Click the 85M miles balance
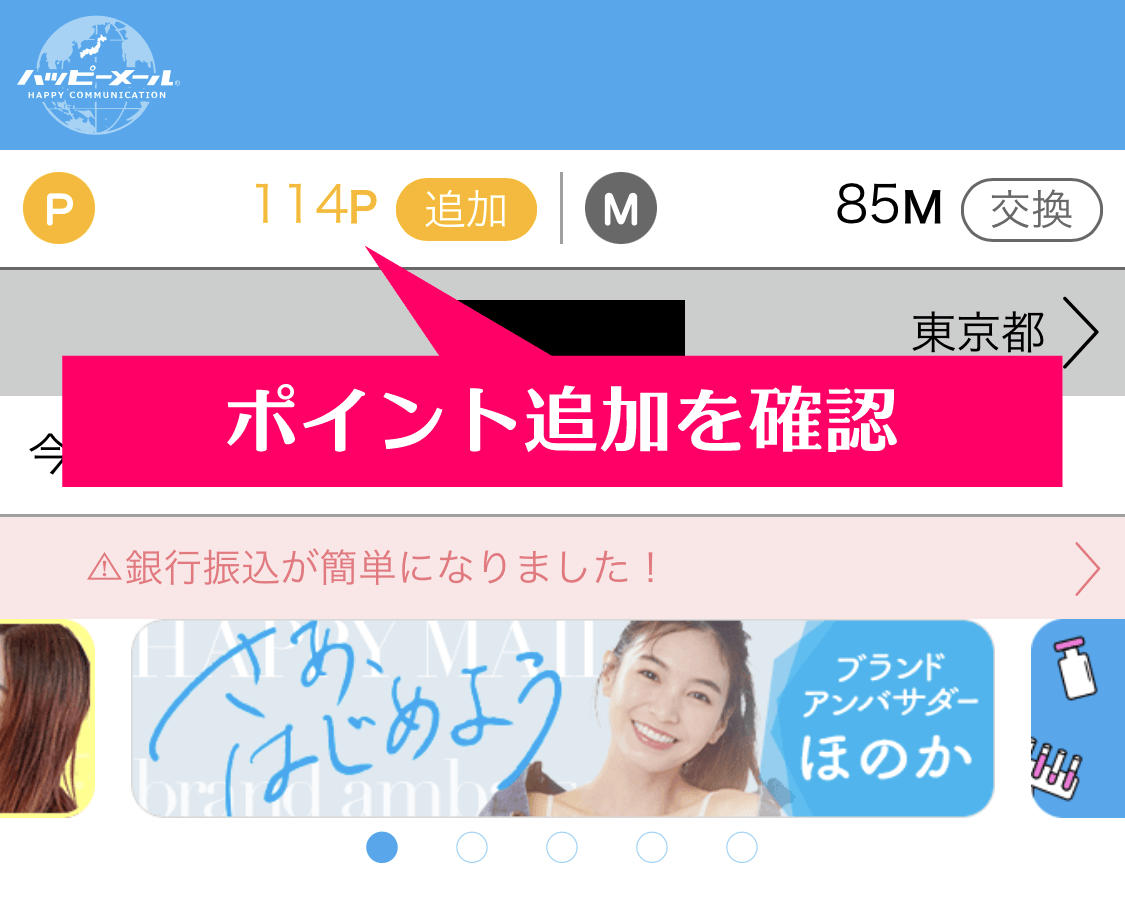The height and width of the screenshot is (910, 1125). pyautogui.click(x=888, y=205)
